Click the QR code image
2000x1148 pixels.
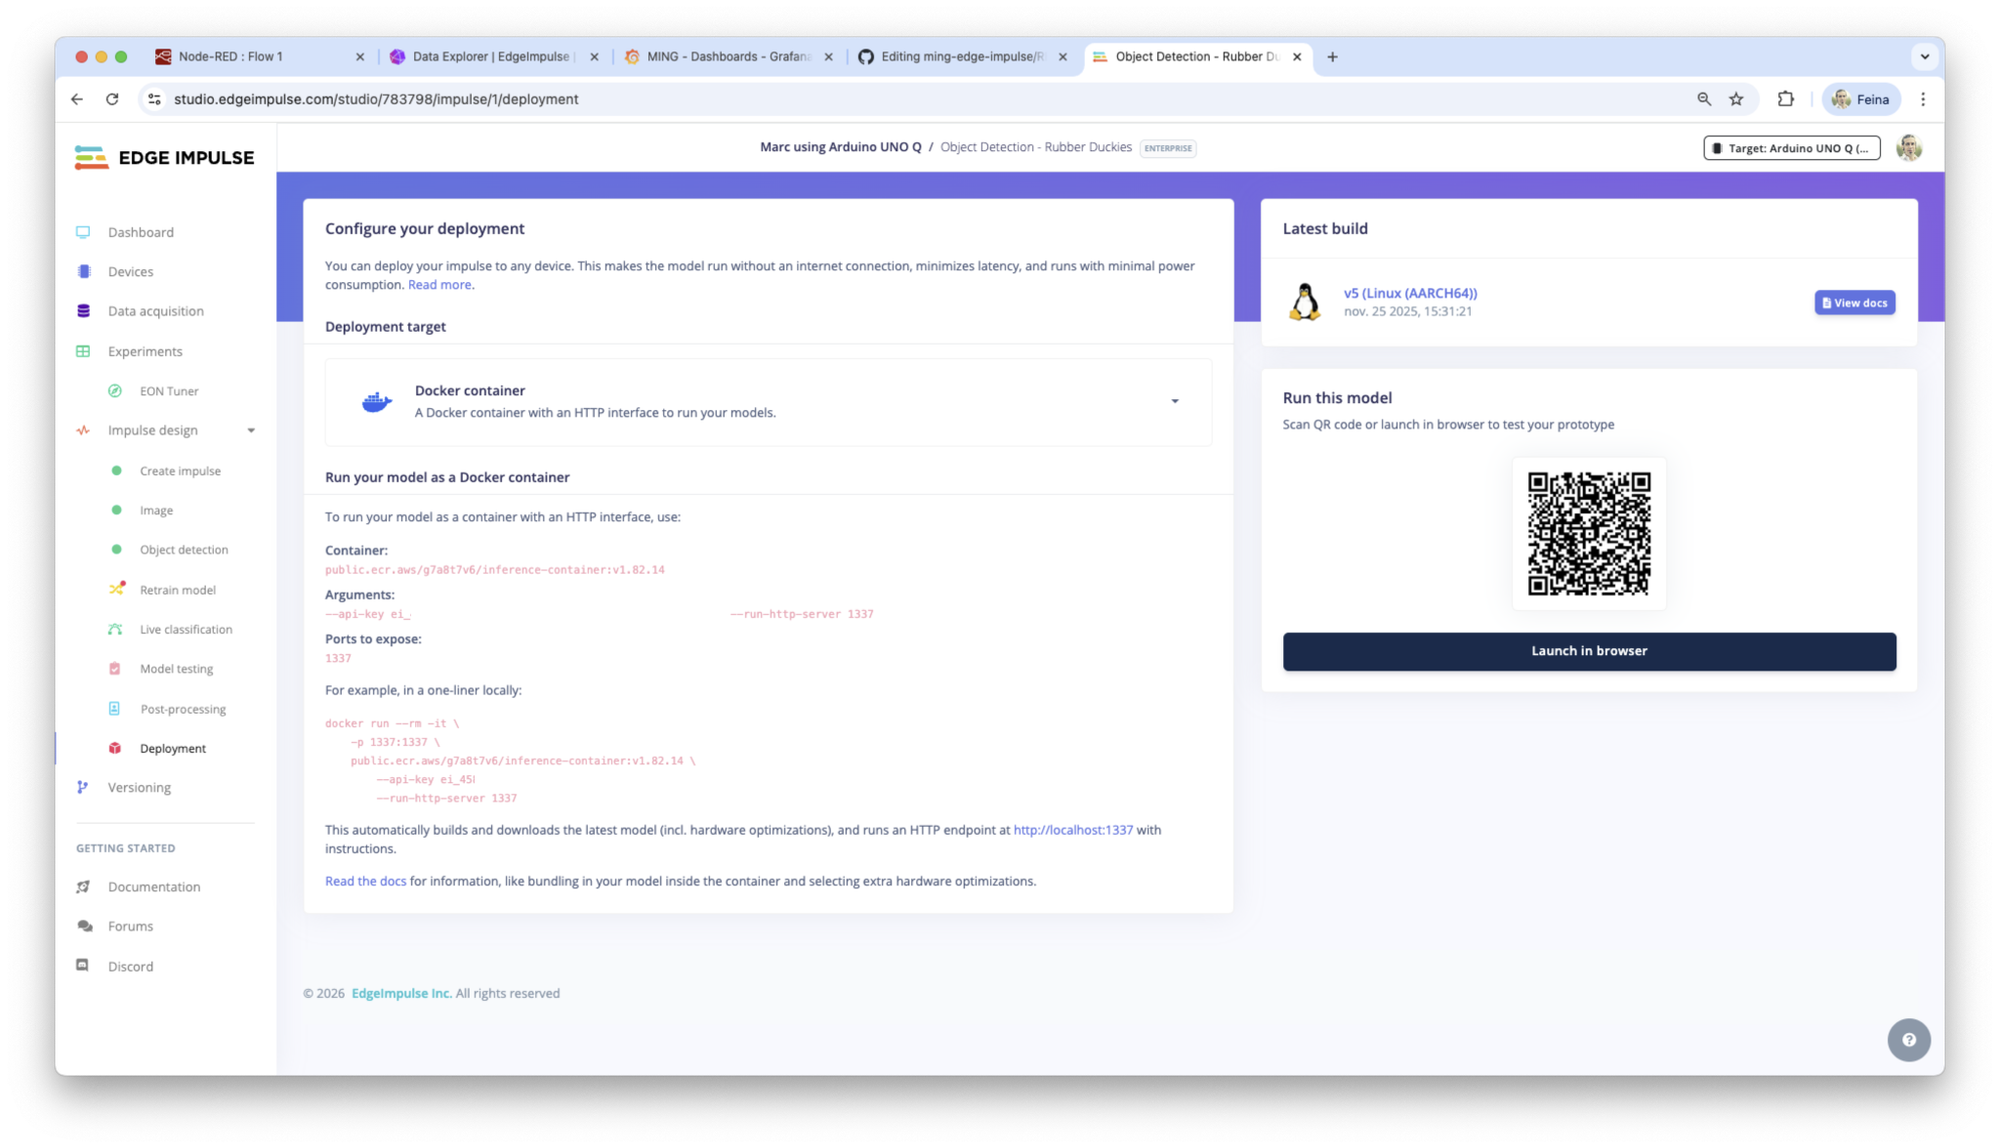tap(1588, 534)
